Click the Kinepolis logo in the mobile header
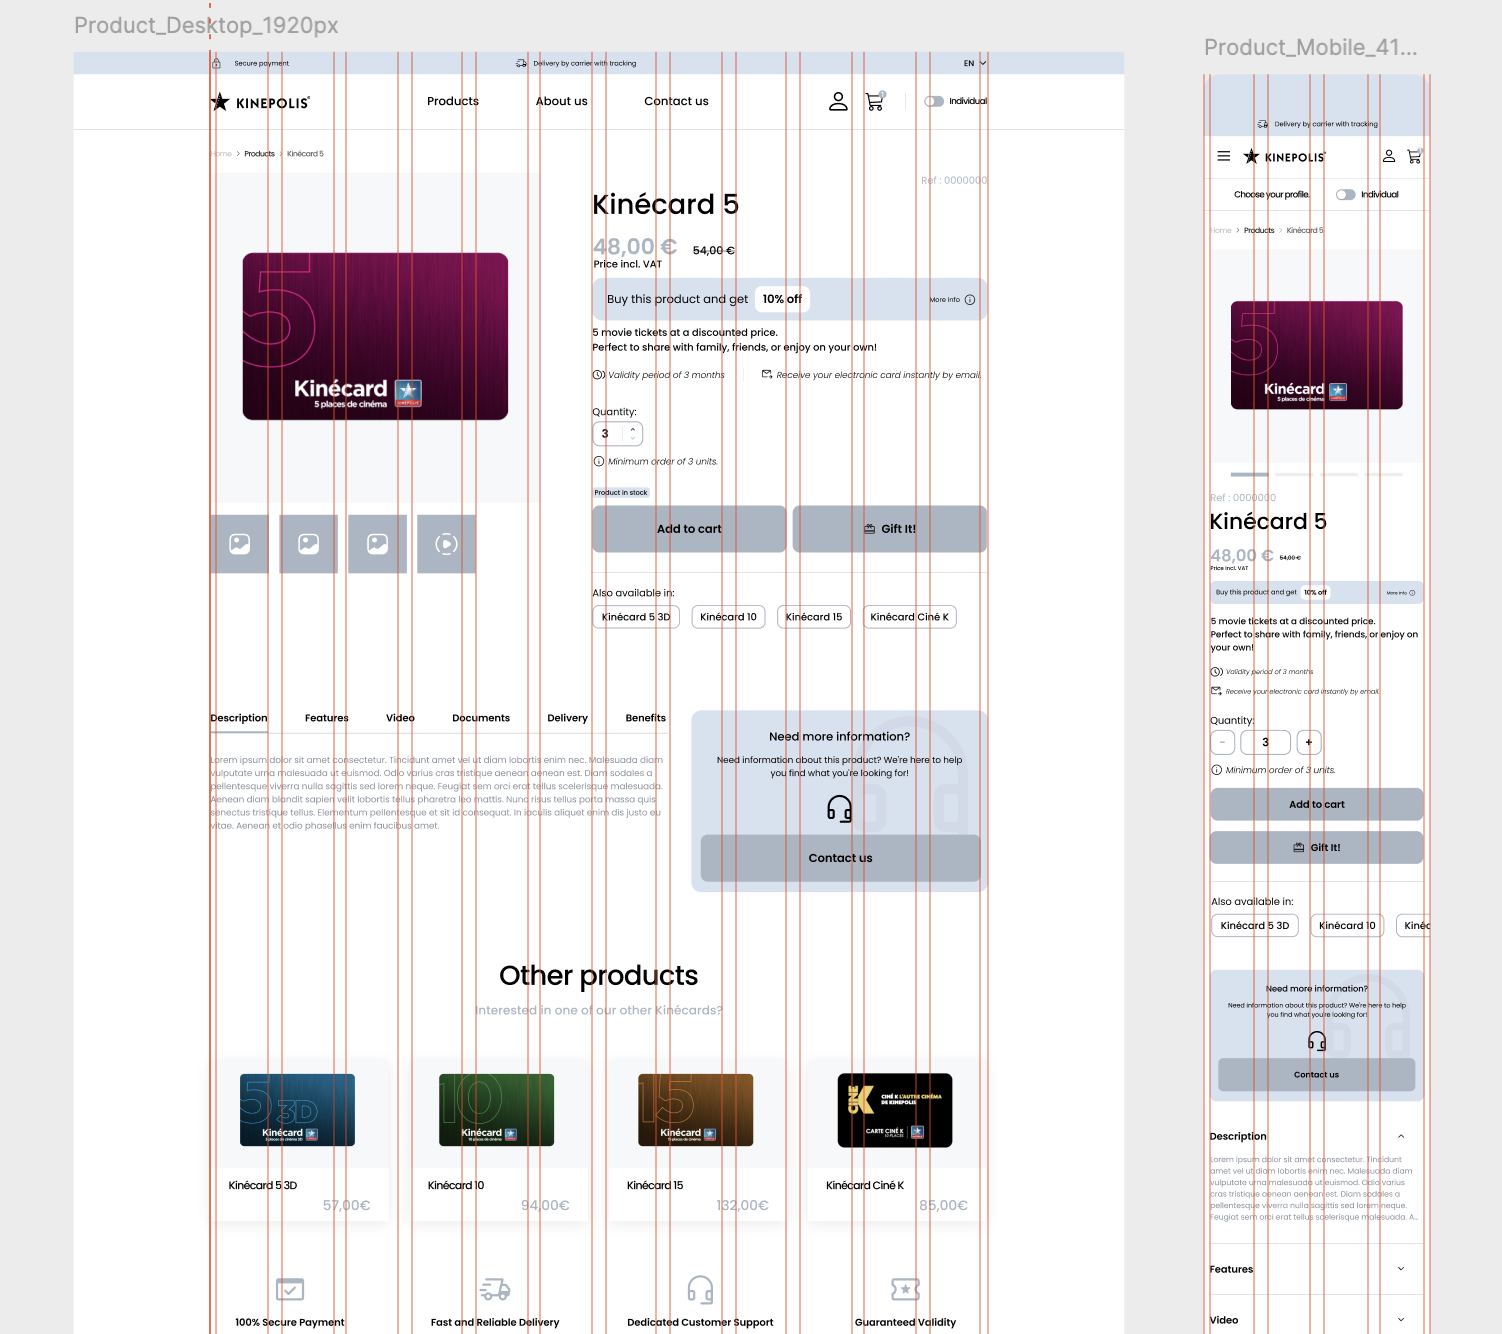This screenshot has height=1334, width=1502. tap(1284, 157)
